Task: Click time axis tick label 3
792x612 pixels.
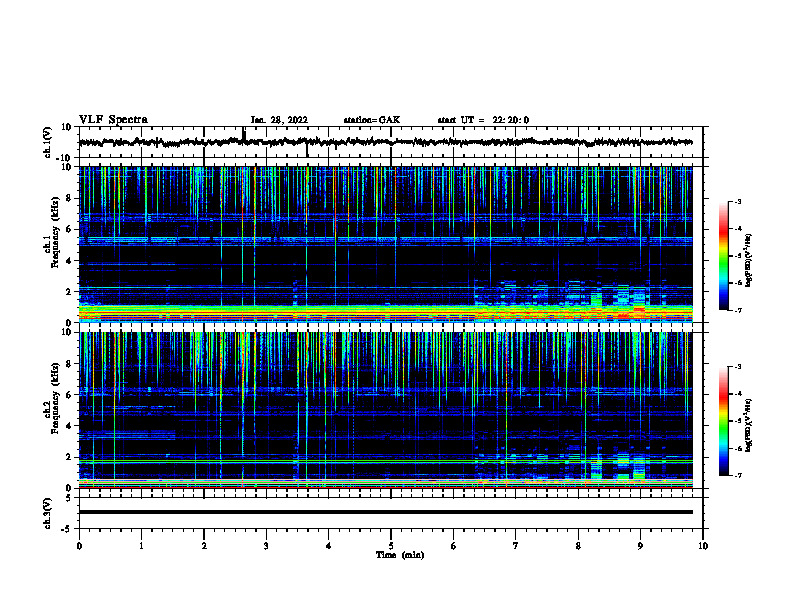Action: coord(266,546)
